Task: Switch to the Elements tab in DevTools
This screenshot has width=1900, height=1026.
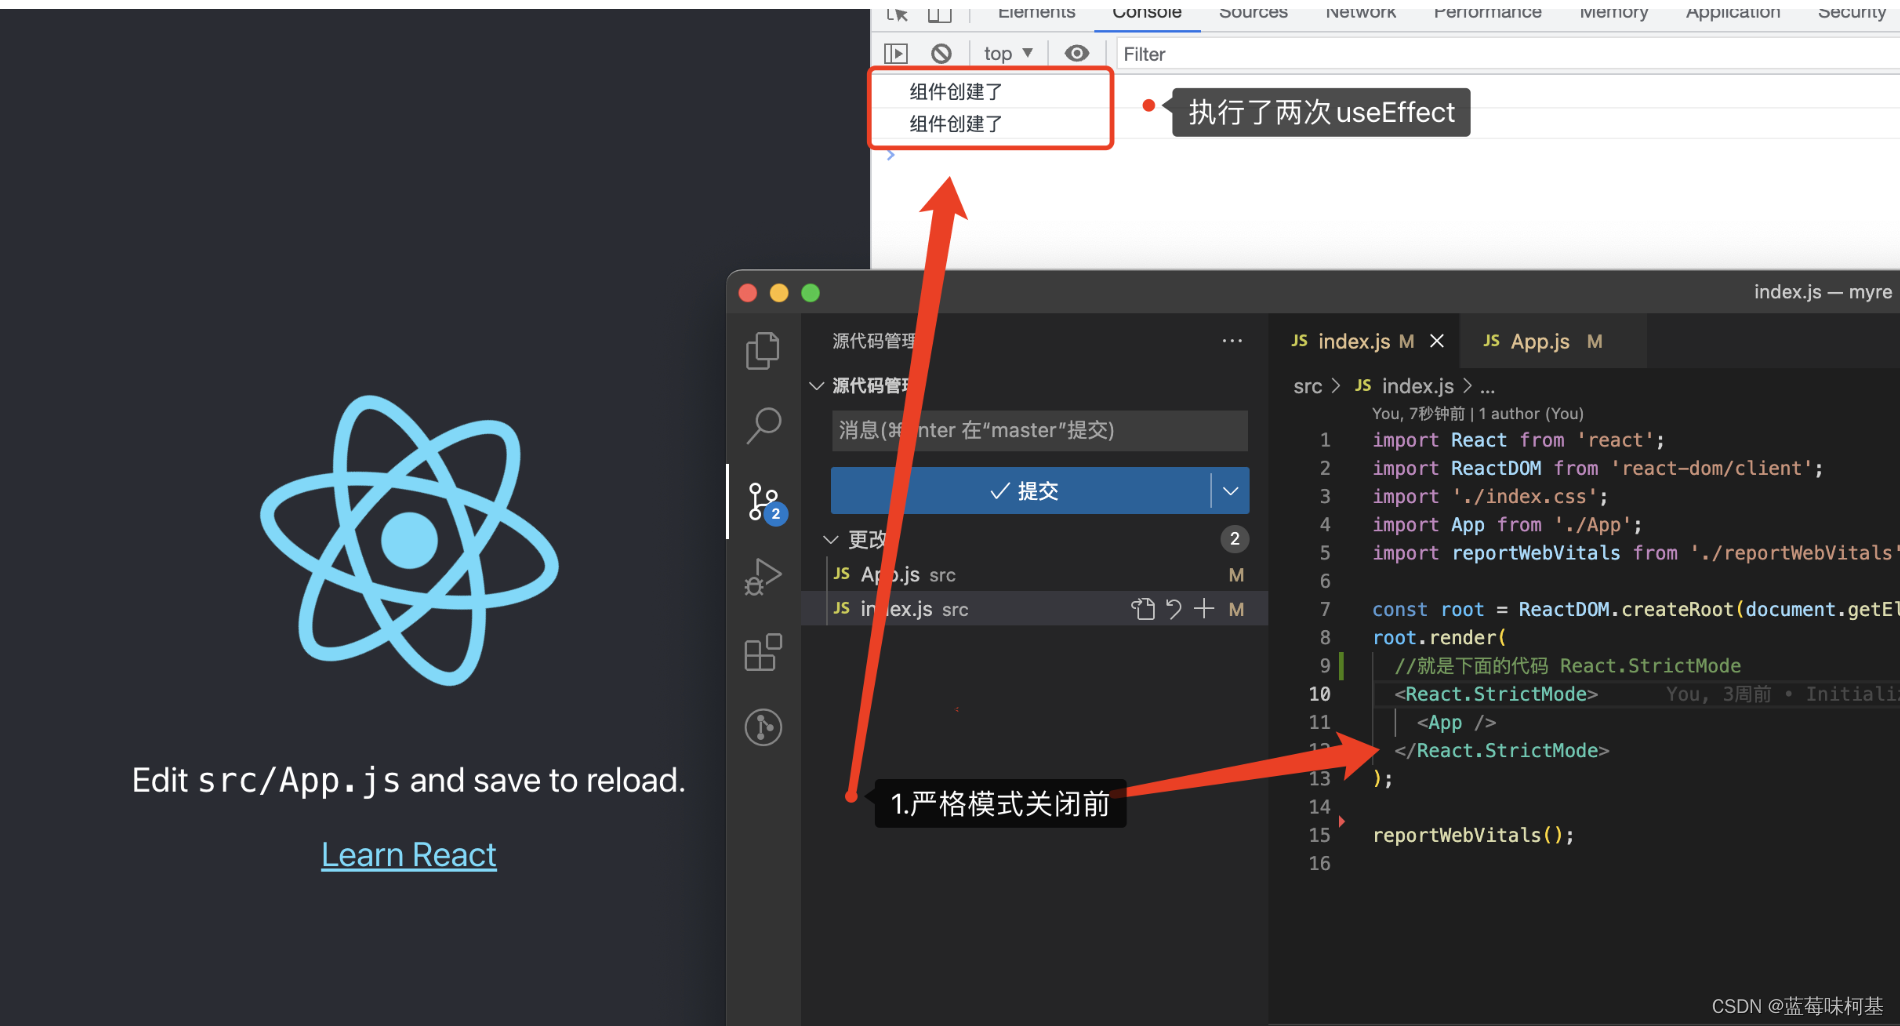Action: click(x=1037, y=14)
